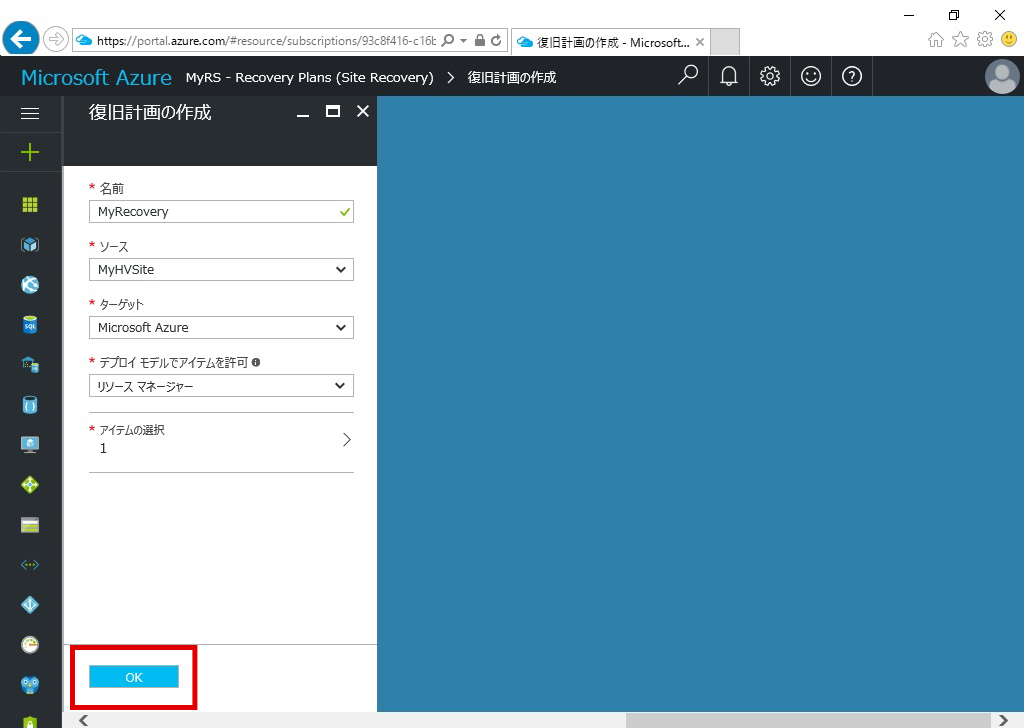Open SQL databases sidebar icon
1024x728 pixels.
pos(30,324)
